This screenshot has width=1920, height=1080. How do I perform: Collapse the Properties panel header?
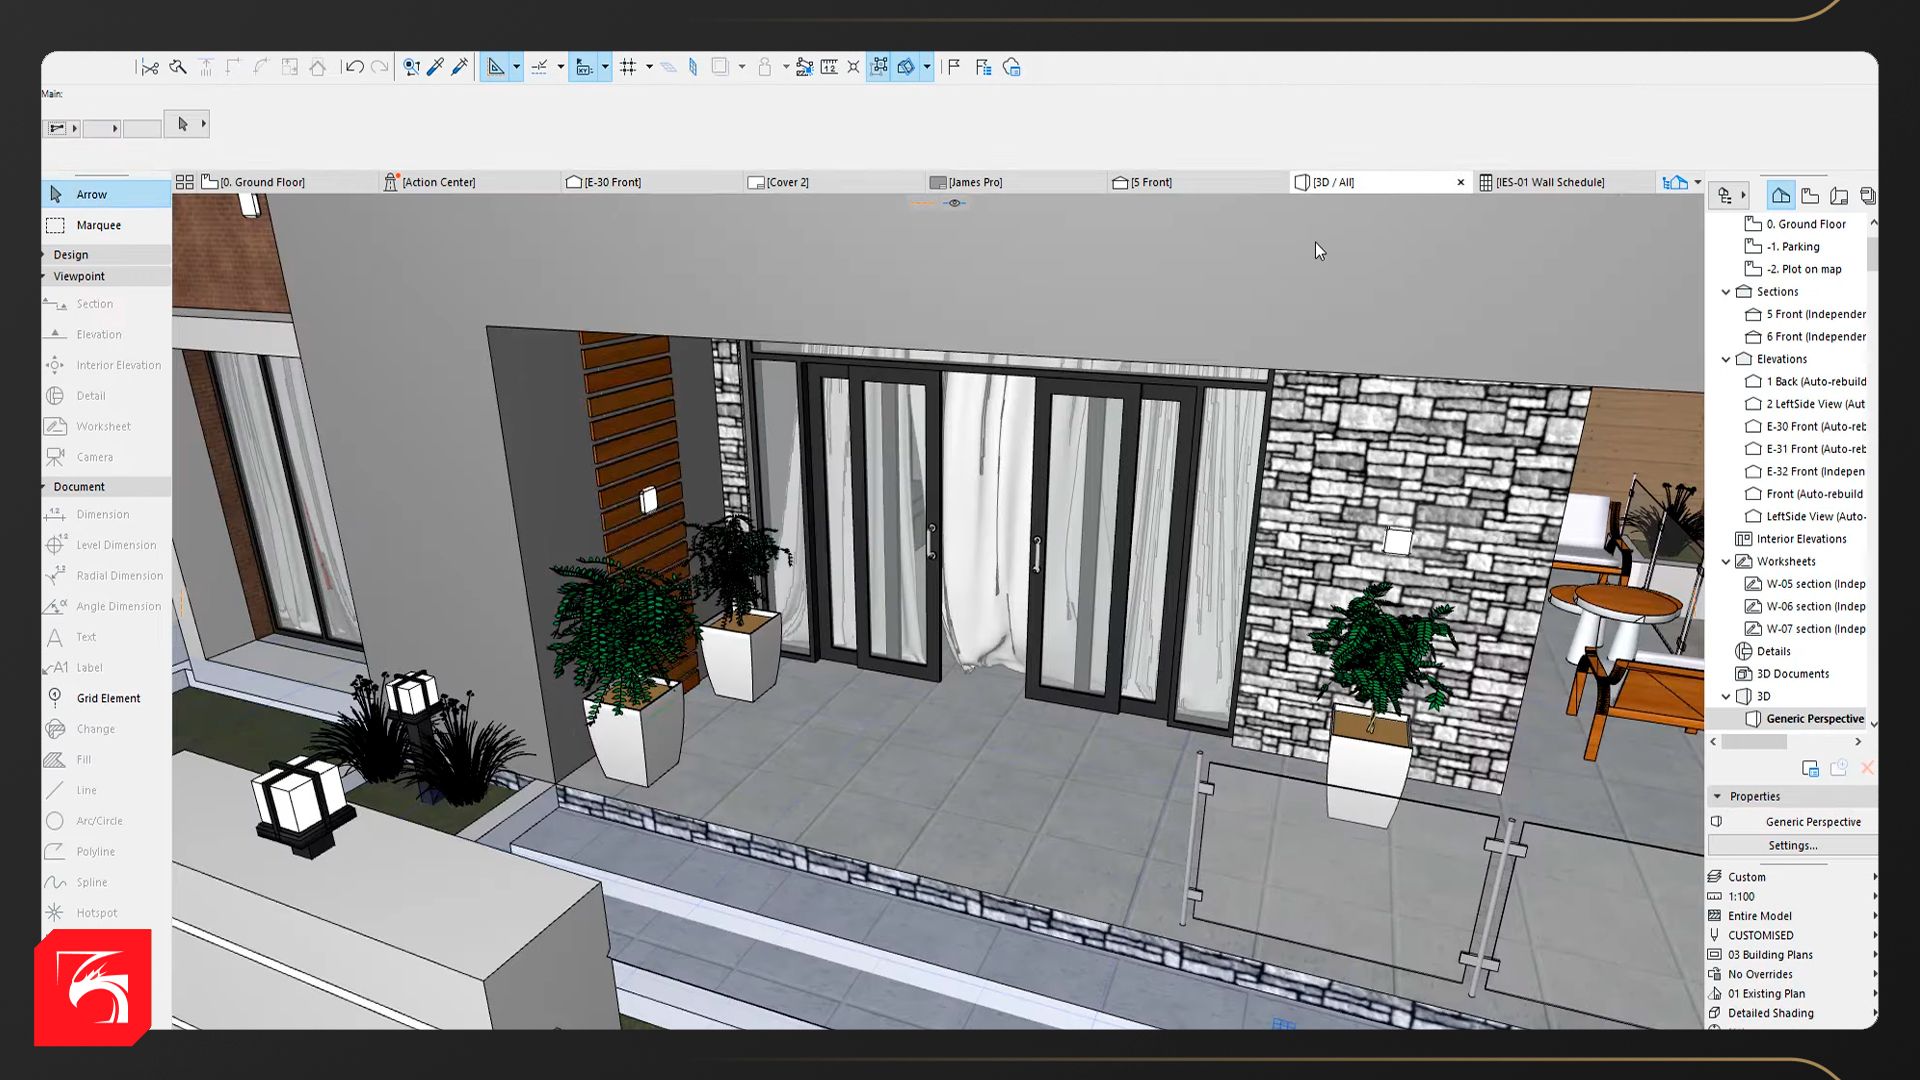(1792, 797)
